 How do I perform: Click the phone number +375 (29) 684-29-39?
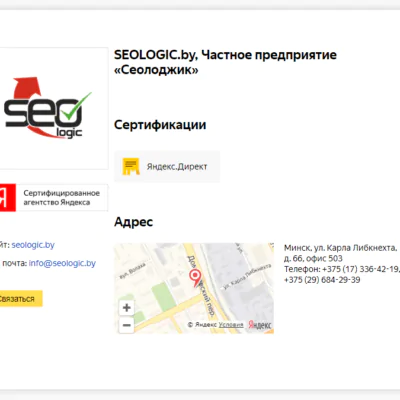(322, 280)
